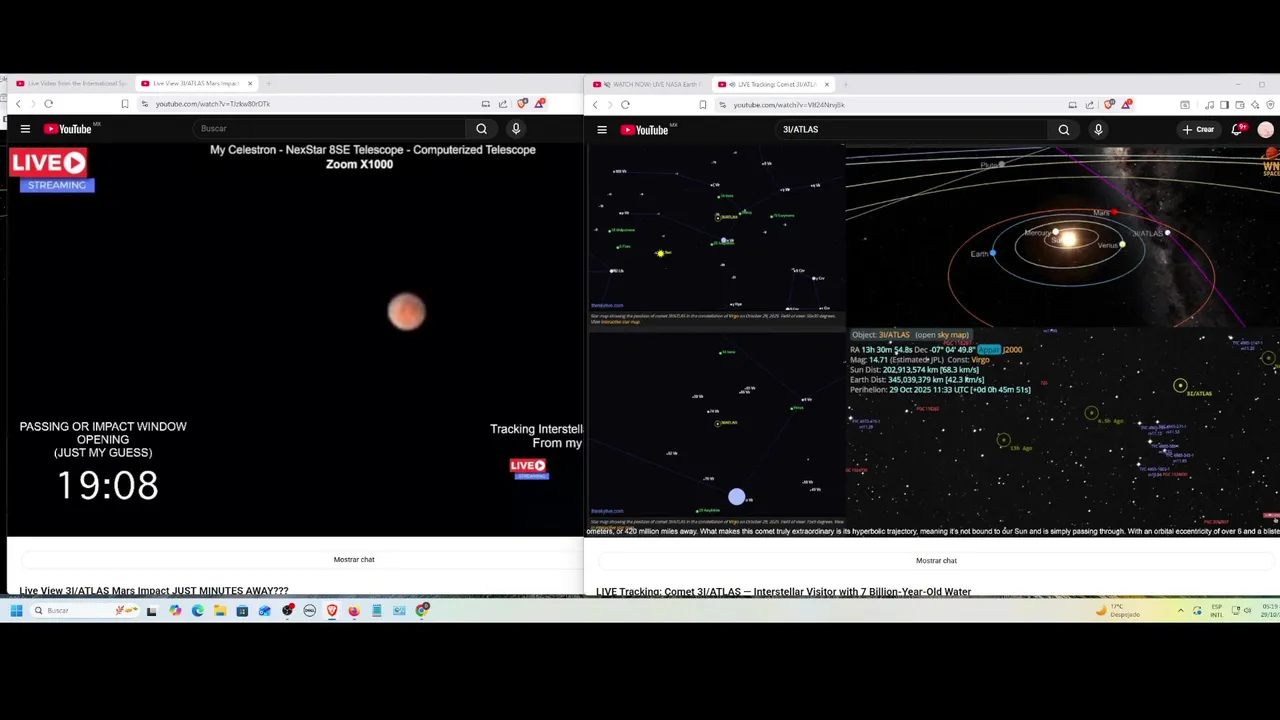The height and width of the screenshot is (720, 1280).
Task: Go back in right browser window
Action: click(x=595, y=105)
